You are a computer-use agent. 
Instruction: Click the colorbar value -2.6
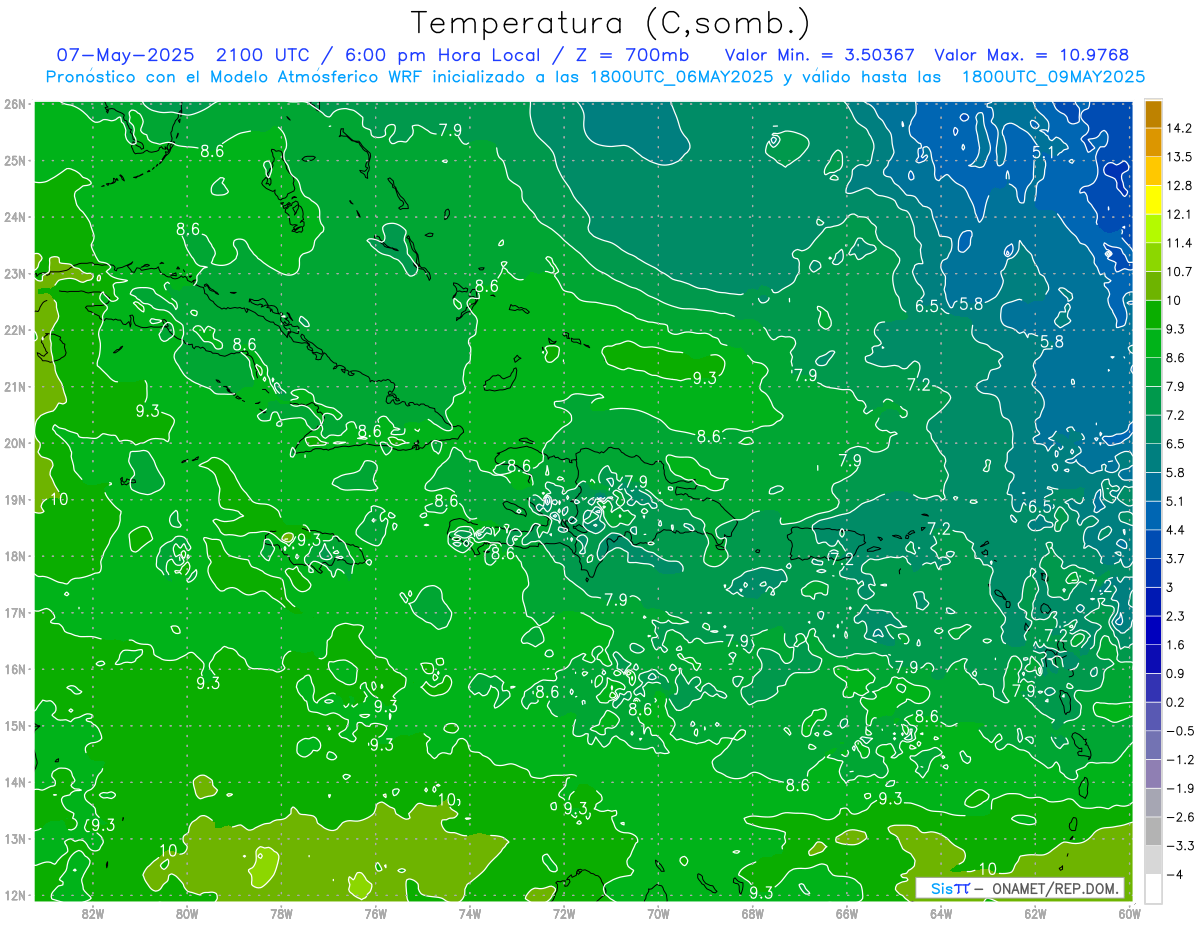pos(1180,816)
